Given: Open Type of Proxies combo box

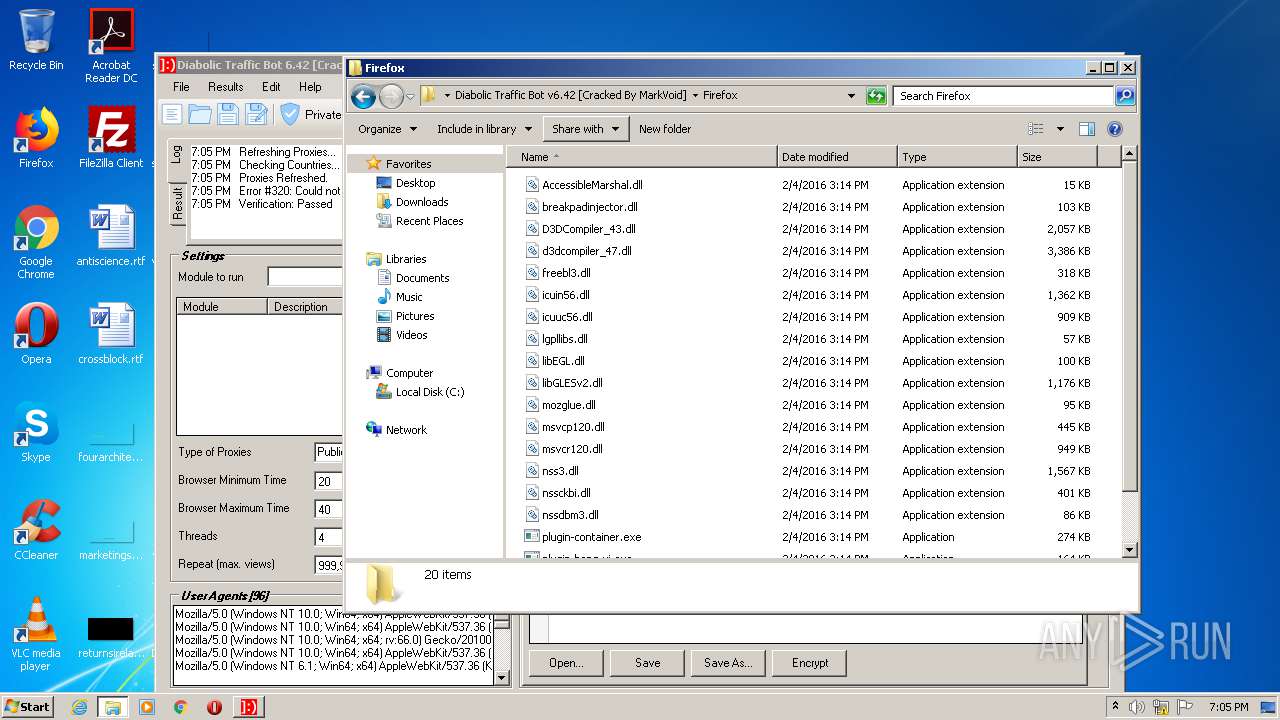Looking at the screenshot, I should (x=329, y=452).
